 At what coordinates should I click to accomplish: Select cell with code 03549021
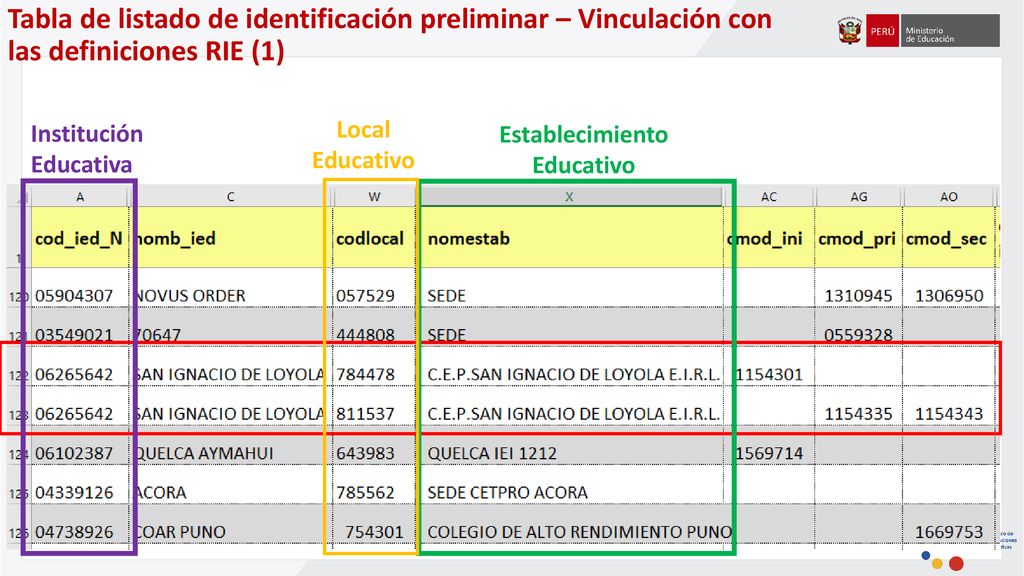pos(80,327)
